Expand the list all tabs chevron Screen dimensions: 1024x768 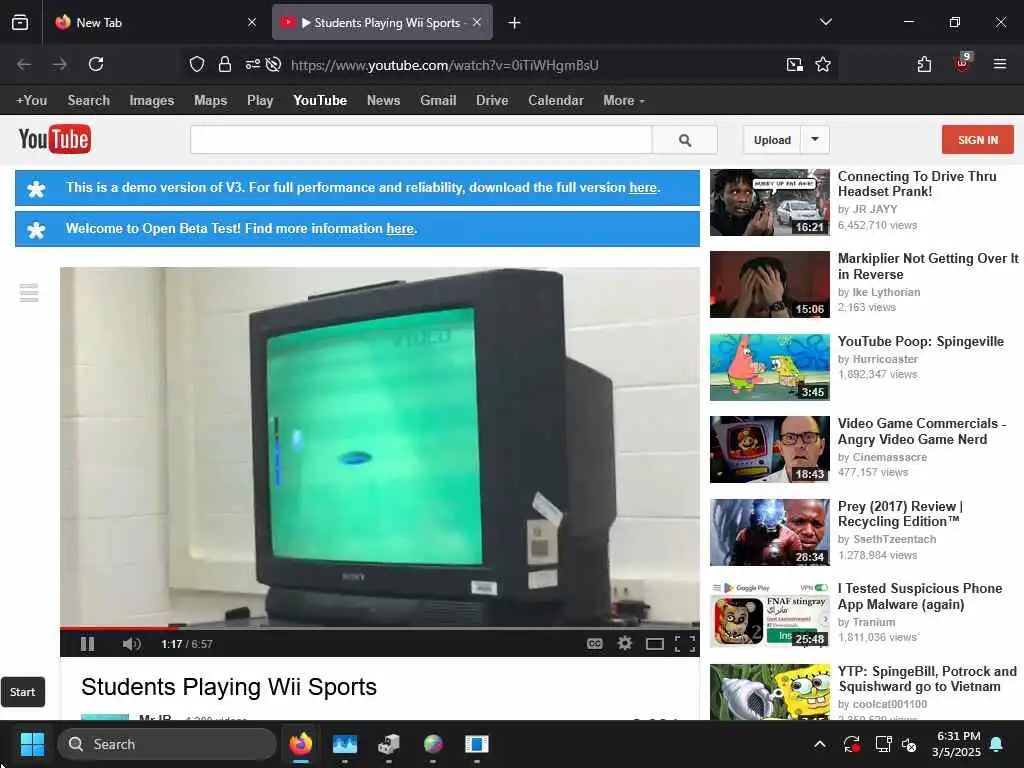825,23
